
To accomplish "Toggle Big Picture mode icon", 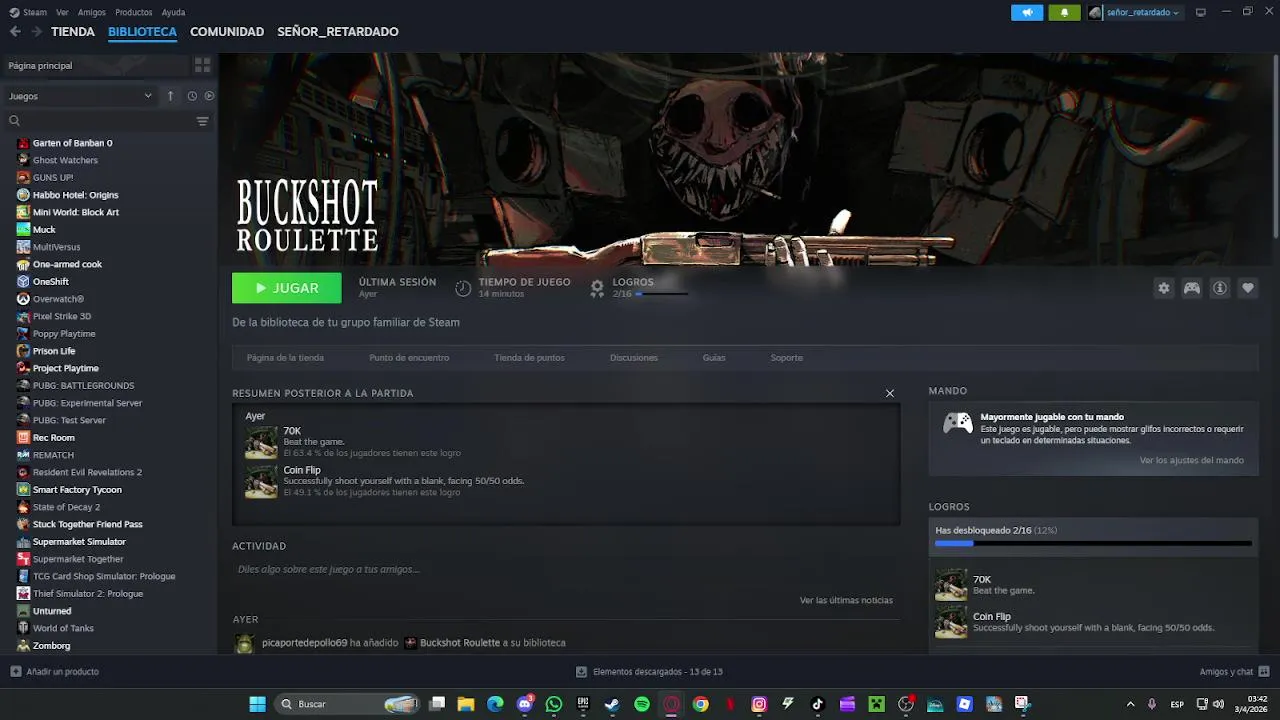I will (x=1201, y=12).
